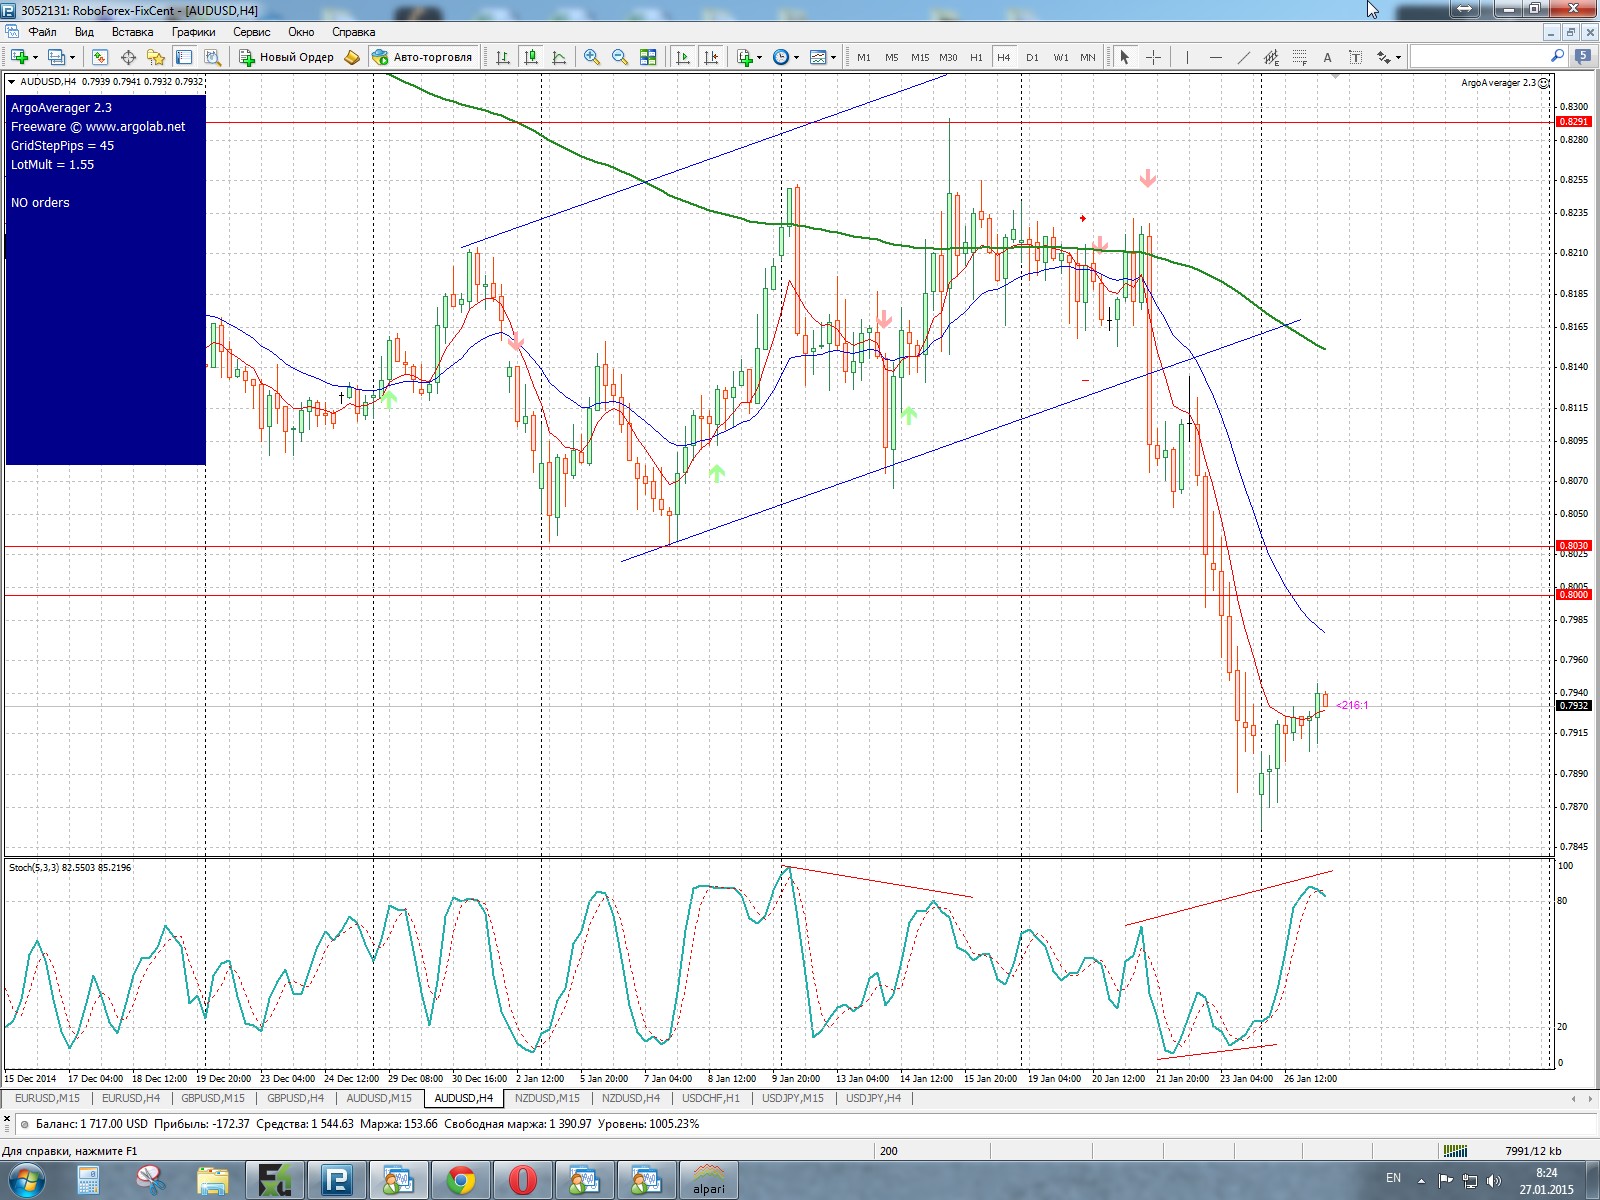The height and width of the screenshot is (1200, 1600).
Task: Open the Strategy Tester icon
Action: [x=212, y=57]
